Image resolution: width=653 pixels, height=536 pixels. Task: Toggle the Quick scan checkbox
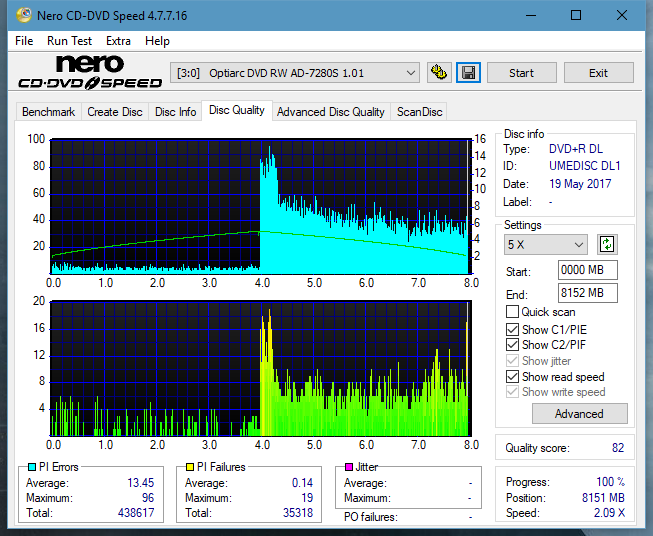512,312
